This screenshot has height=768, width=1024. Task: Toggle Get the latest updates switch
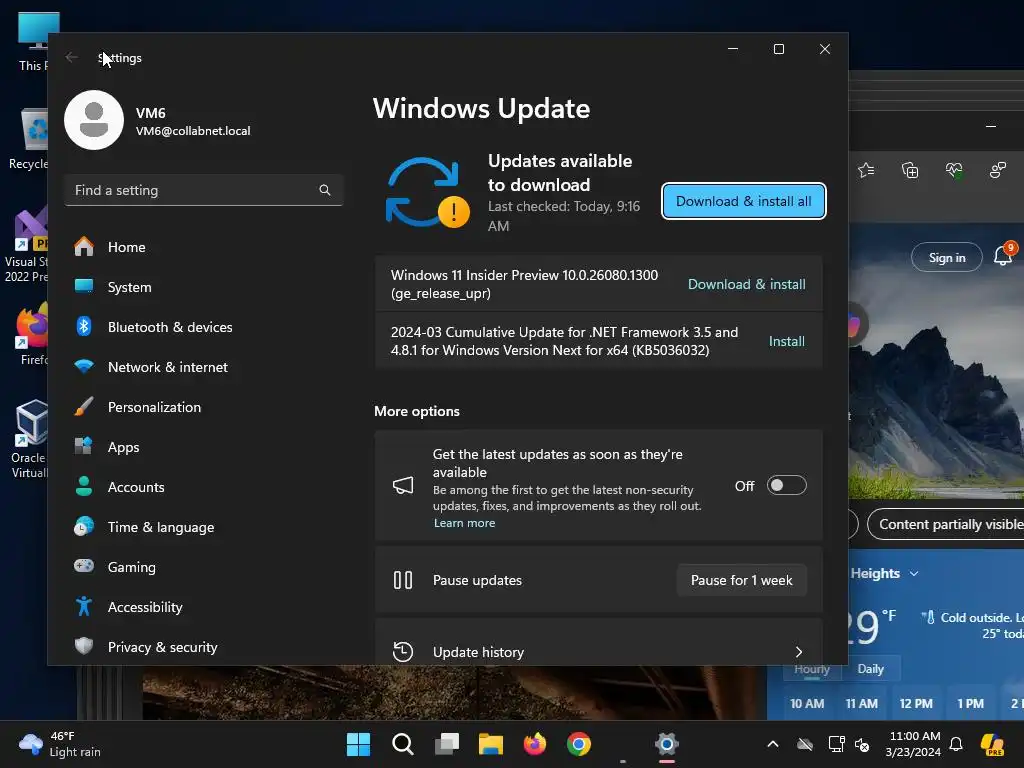coord(786,485)
